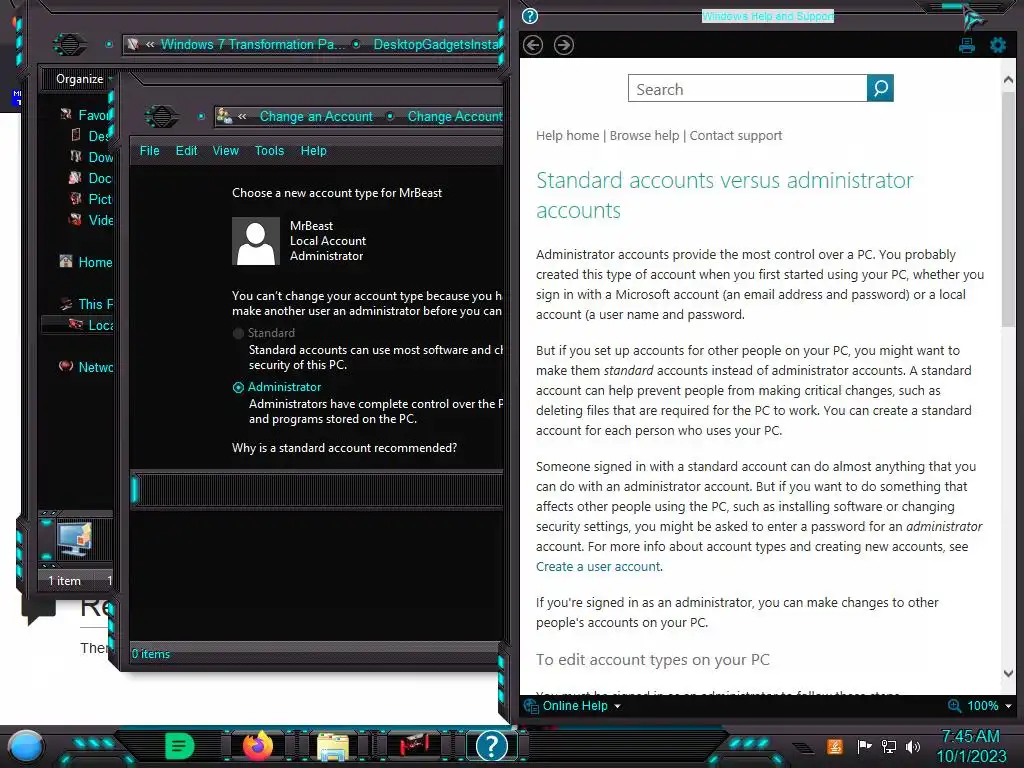The image size is (1024, 768).
Task: Open the Tools menu
Action: tap(269, 151)
